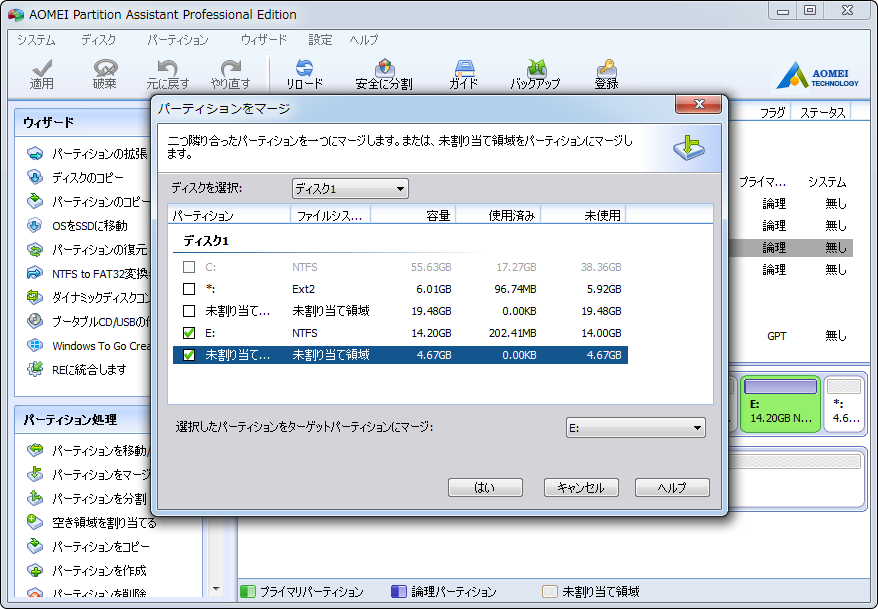Open the ウィザード menu

[263, 40]
